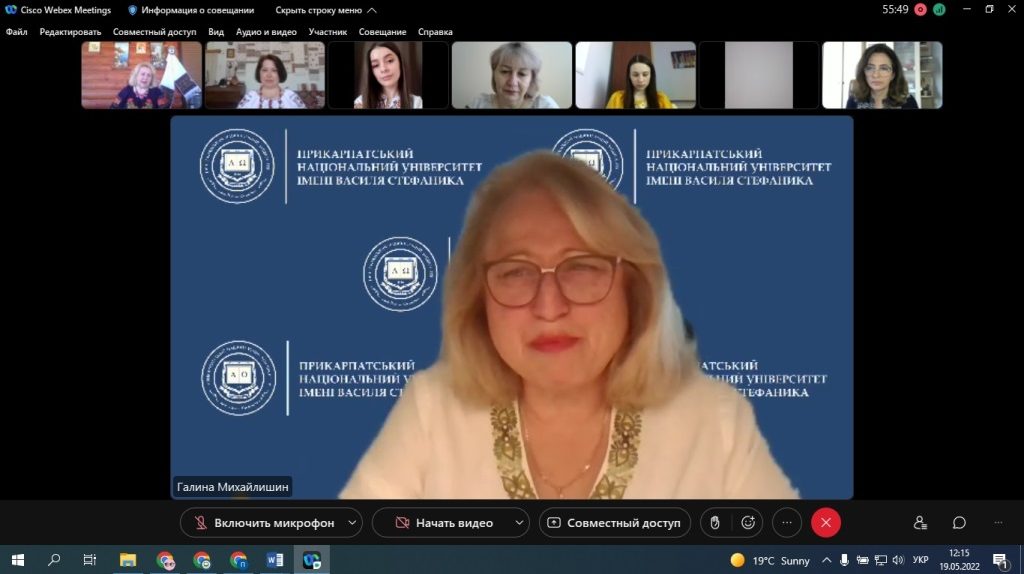Open panel options ellipsis at far right
The height and width of the screenshot is (574, 1024).
click(998, 522)
